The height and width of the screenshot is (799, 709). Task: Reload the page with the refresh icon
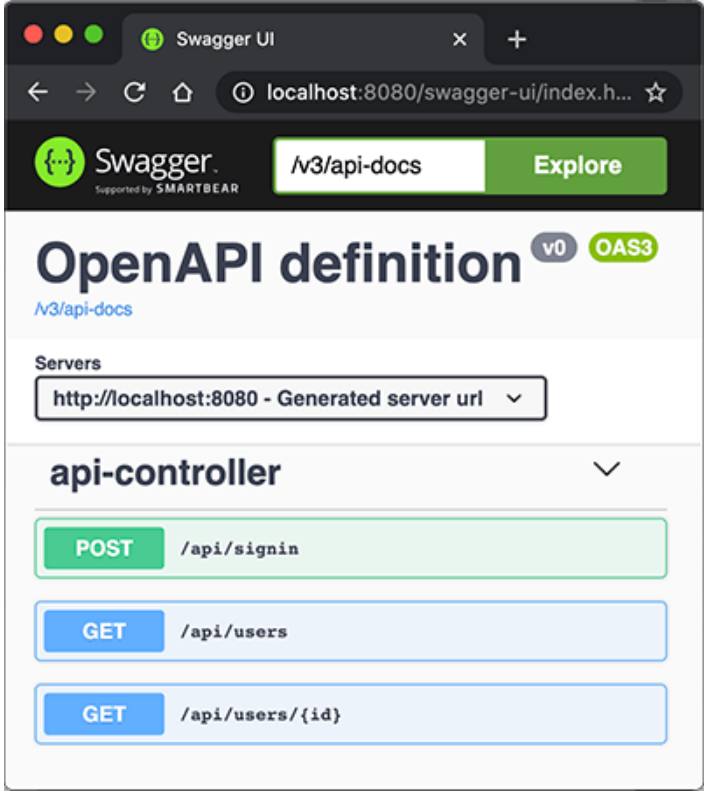click(x=135, y=93)
